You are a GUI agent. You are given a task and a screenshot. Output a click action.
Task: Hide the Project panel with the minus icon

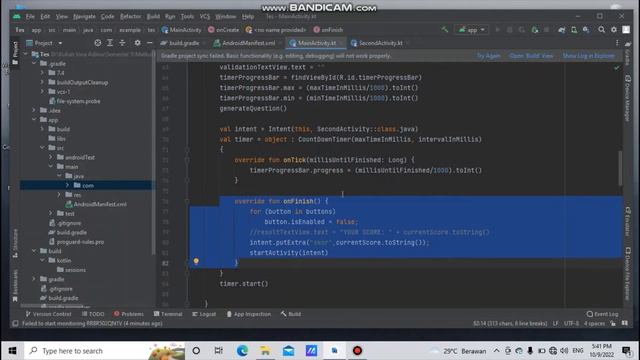[x=149, y=43]
